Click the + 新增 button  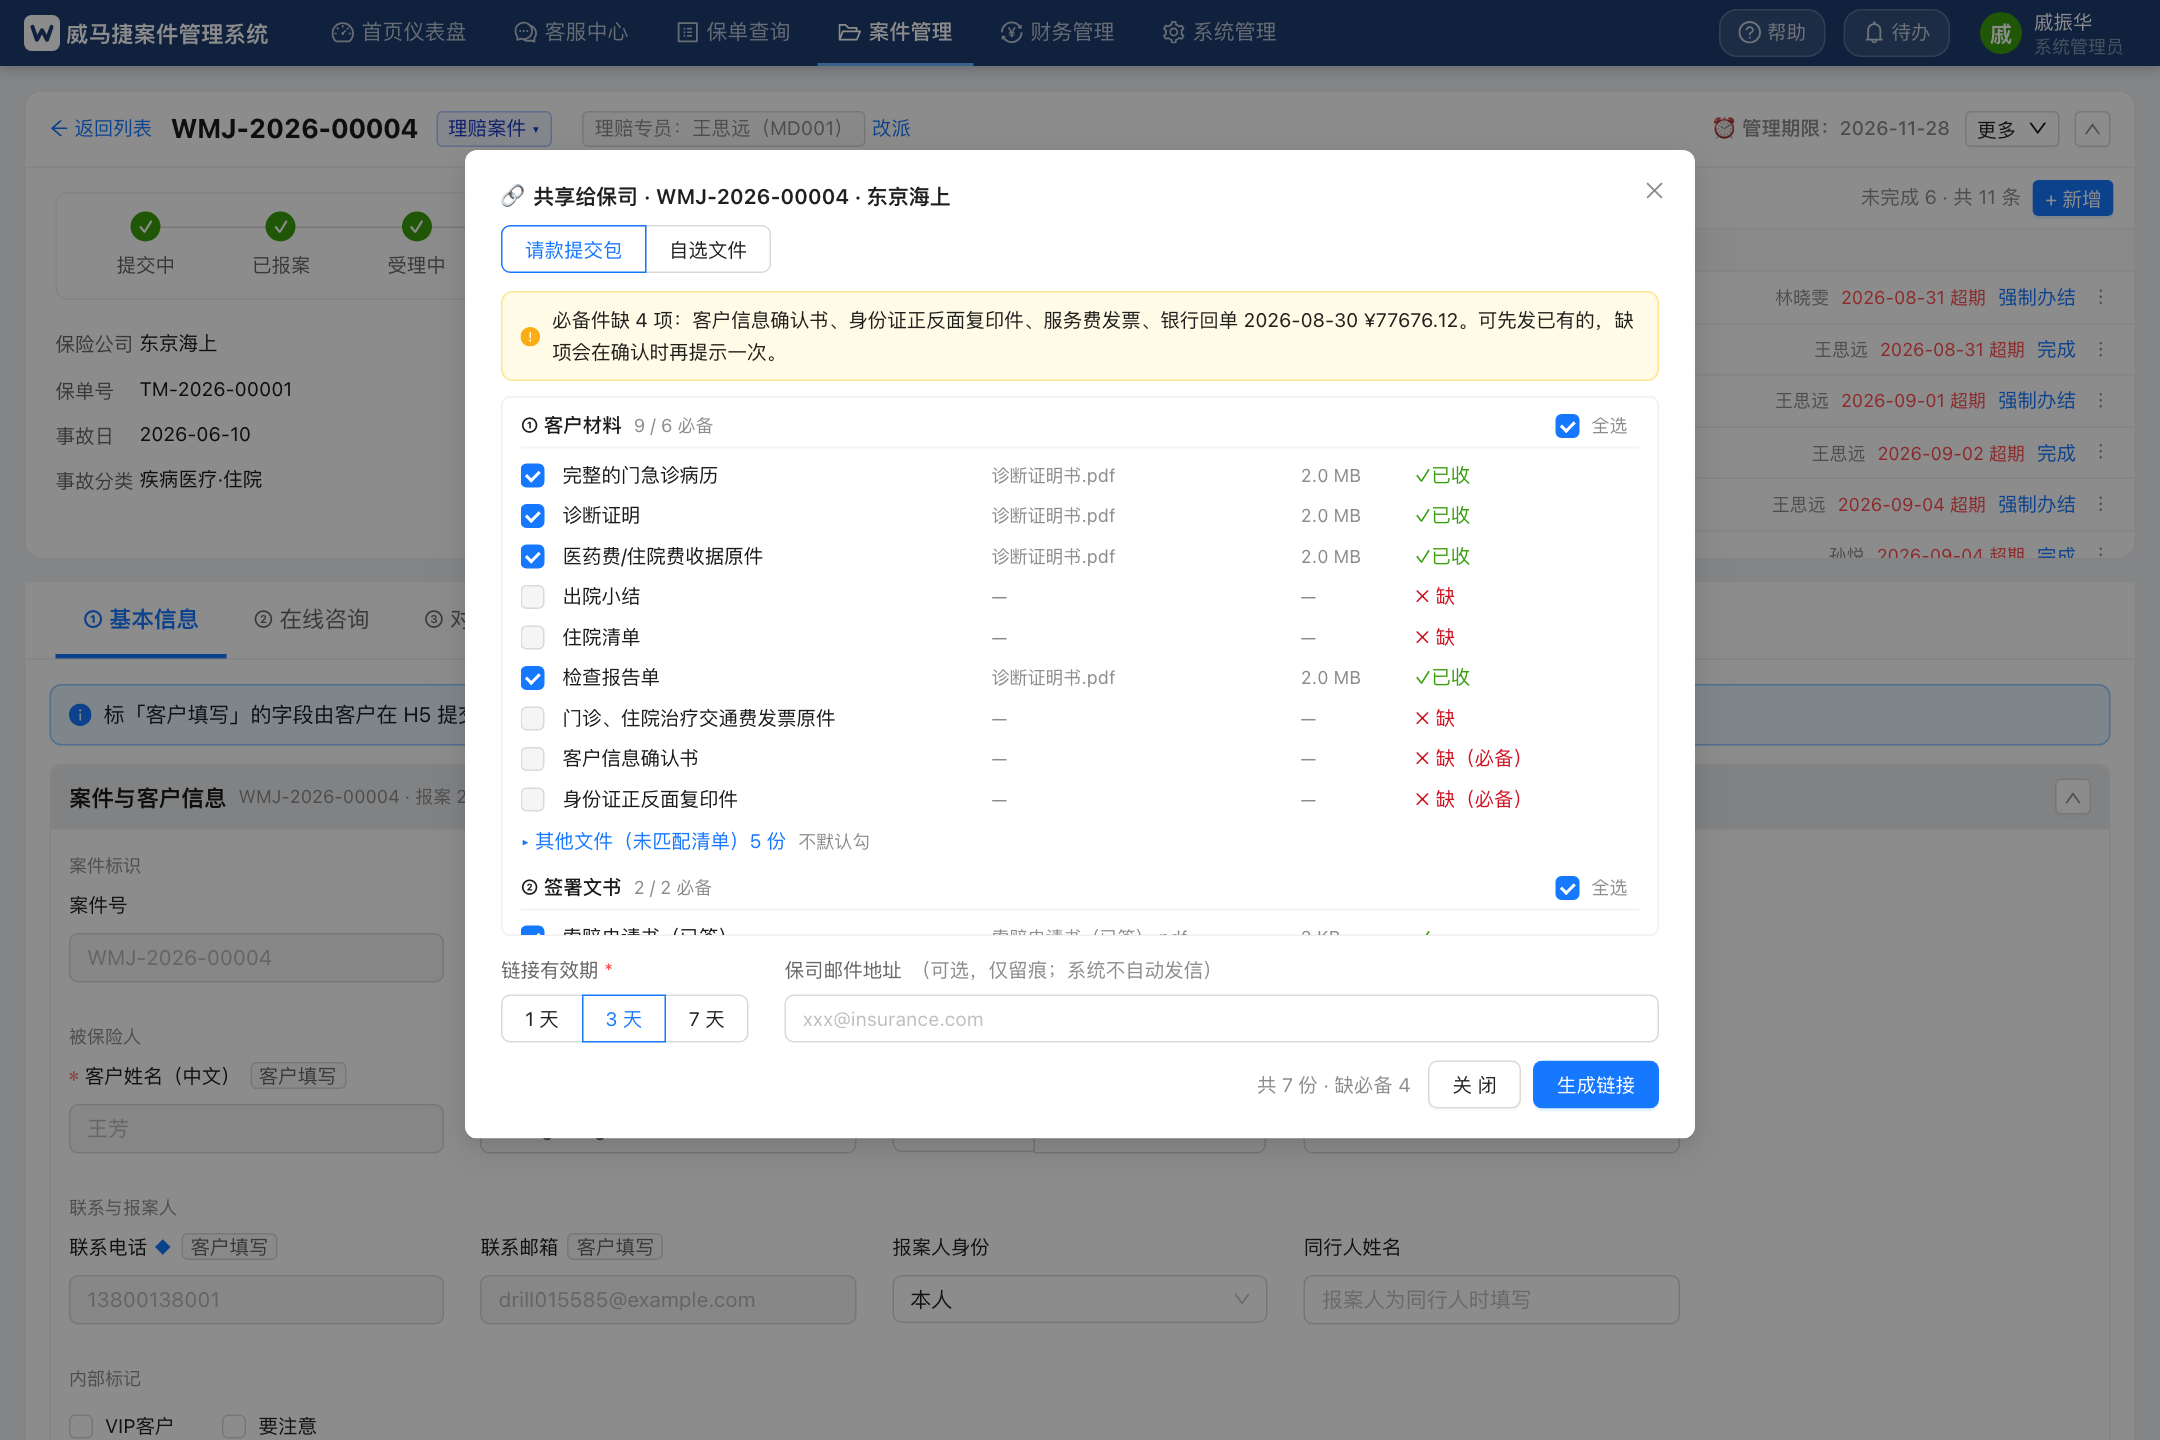click(2072, 198)
